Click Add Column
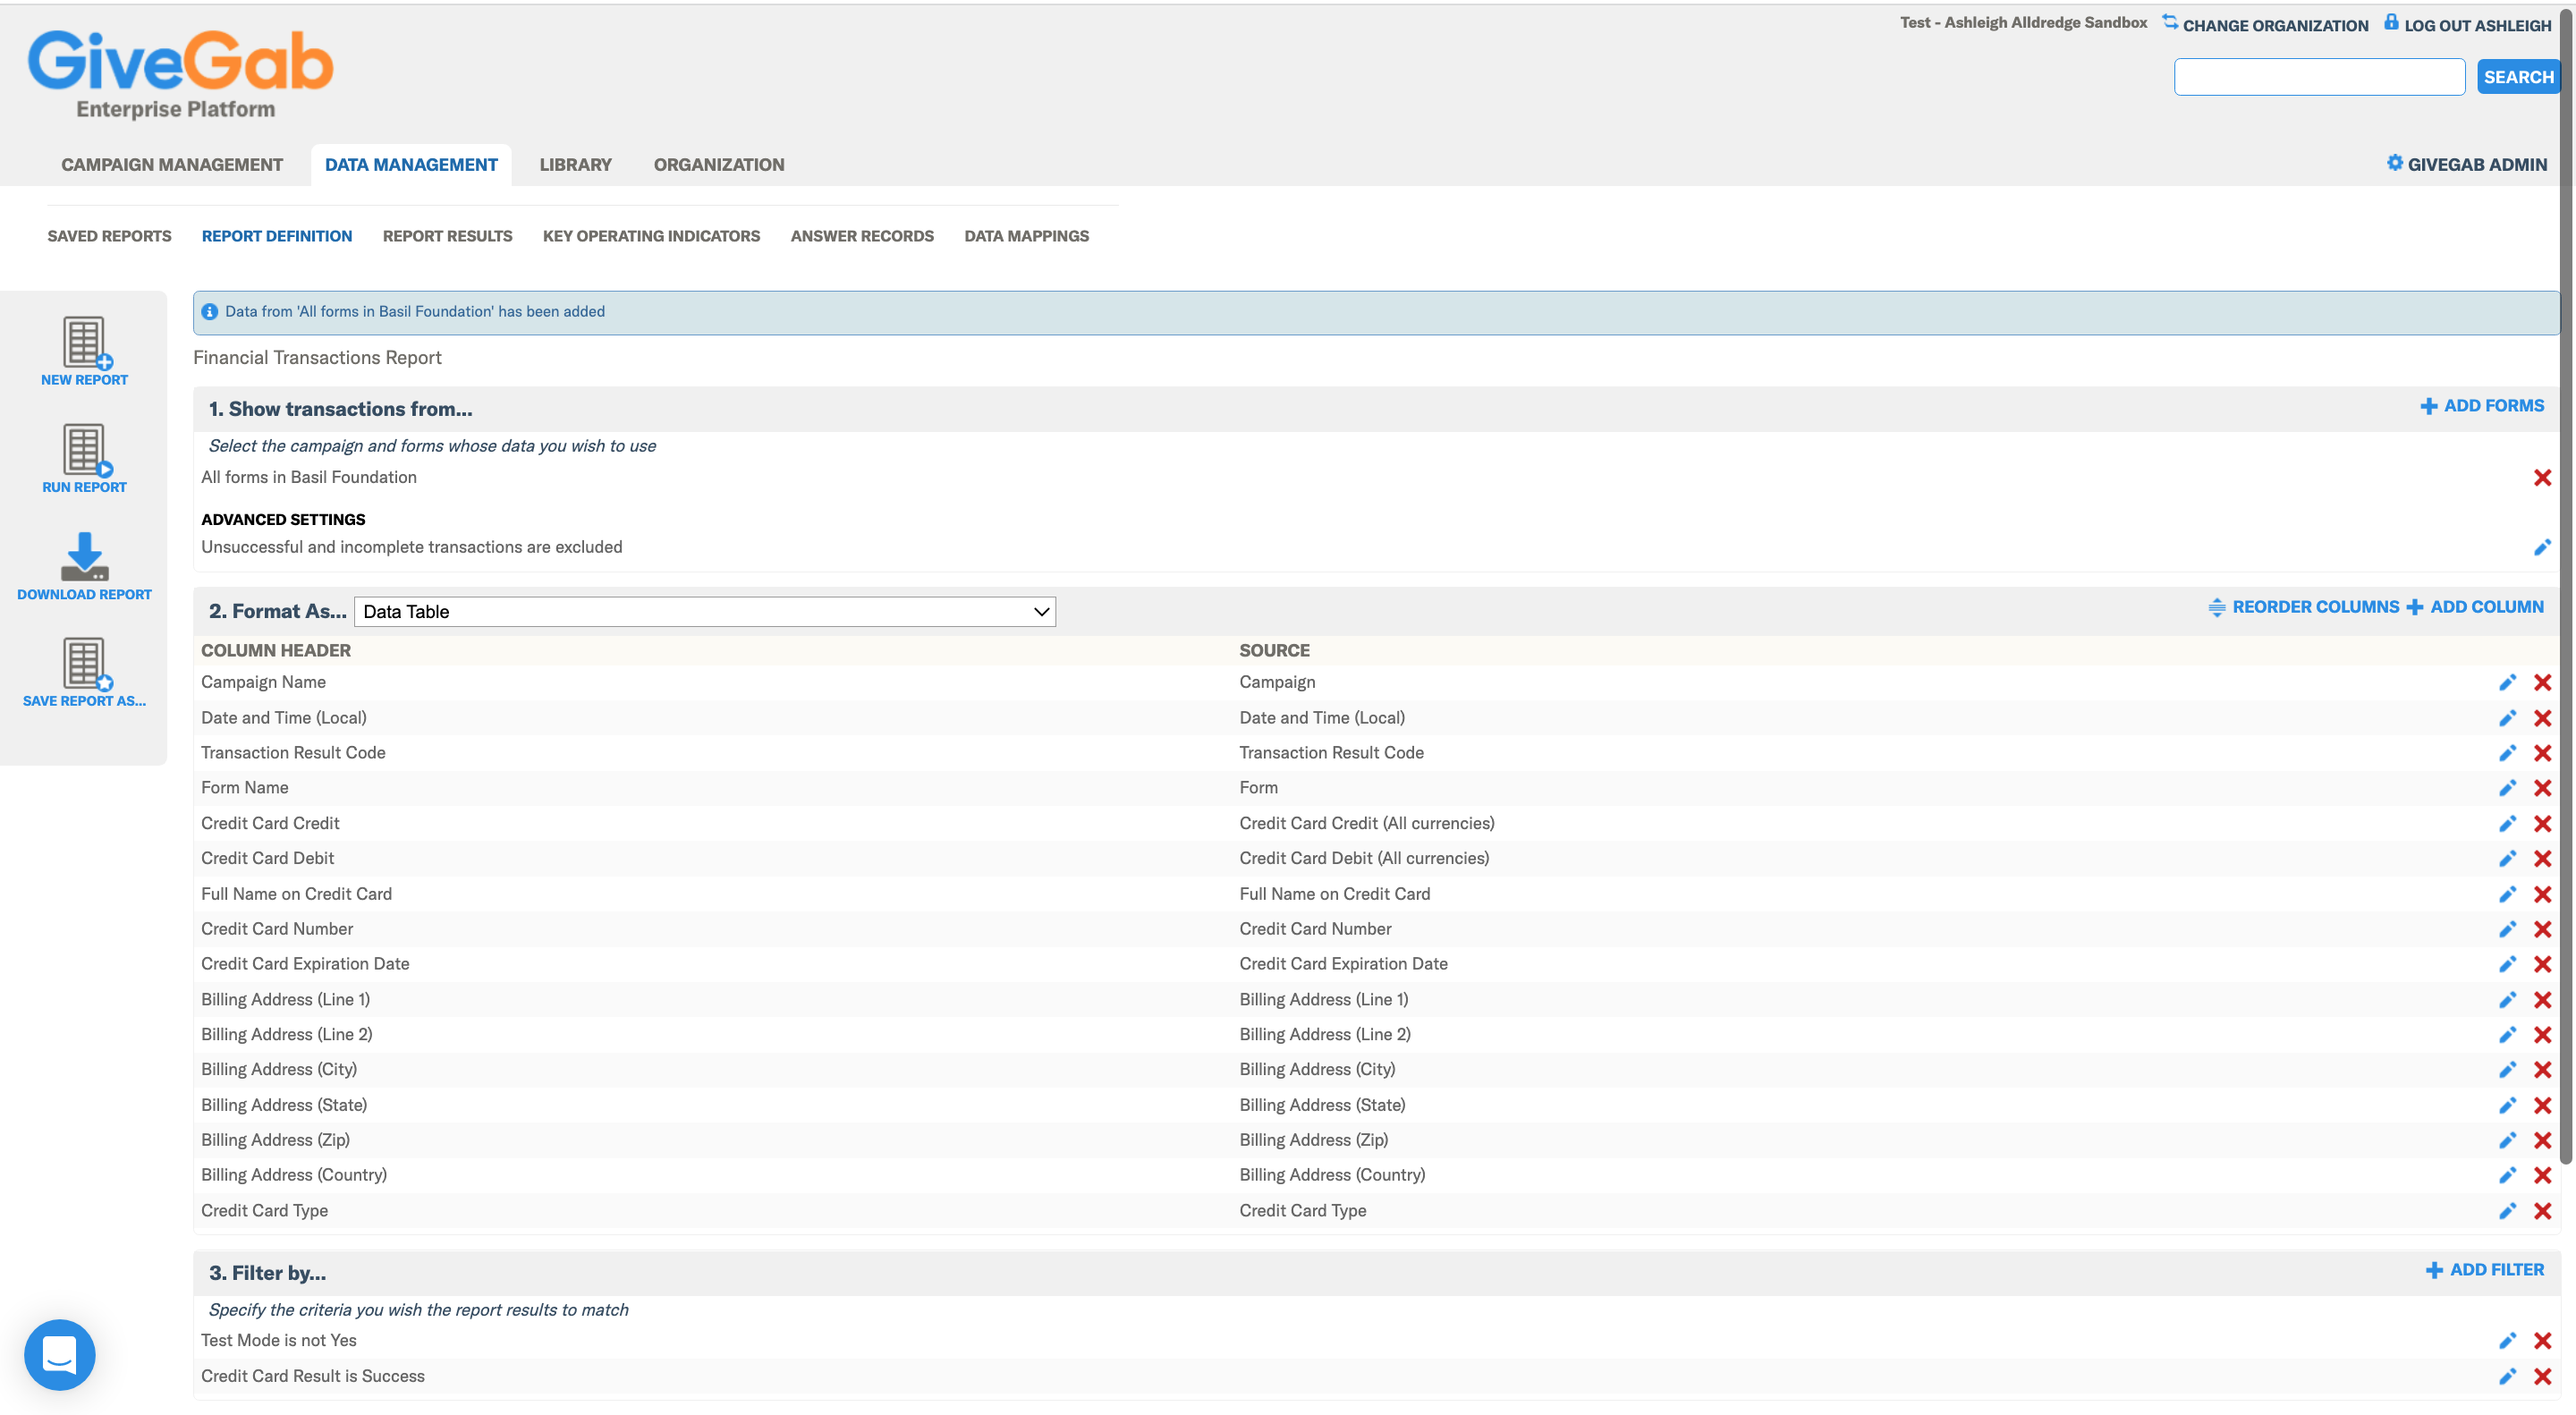This screenshot has height=1415, width=2576. pyautogui.click(x=2475, y=607)
